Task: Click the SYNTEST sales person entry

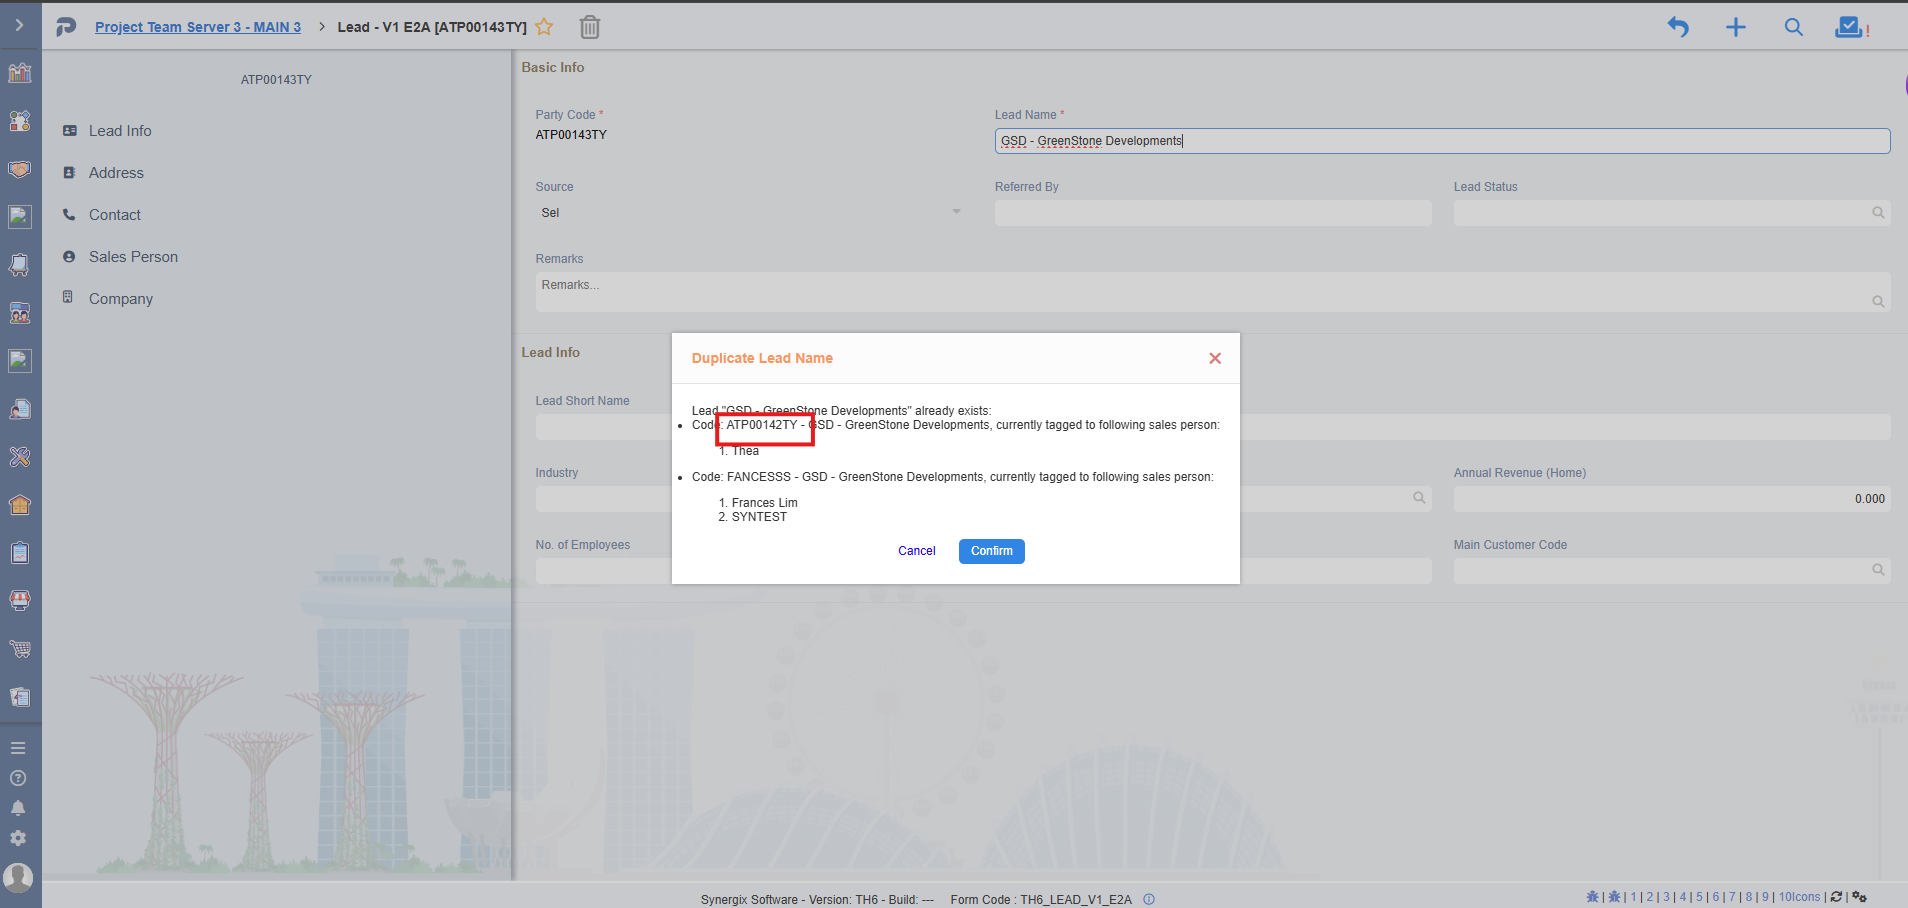Action: coord(759,517)
